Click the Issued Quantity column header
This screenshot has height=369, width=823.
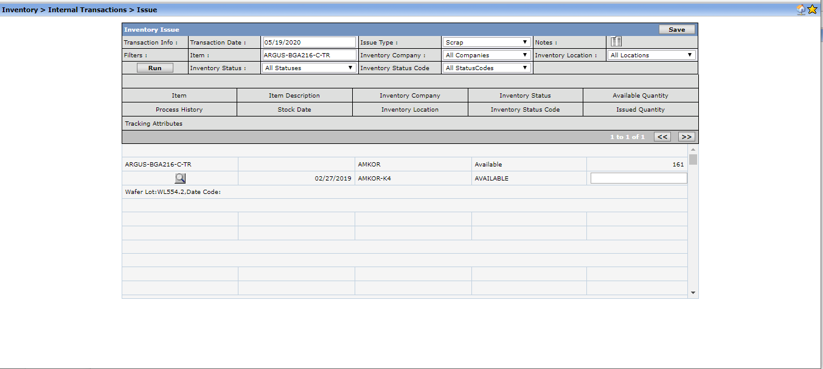coord(640,110)
